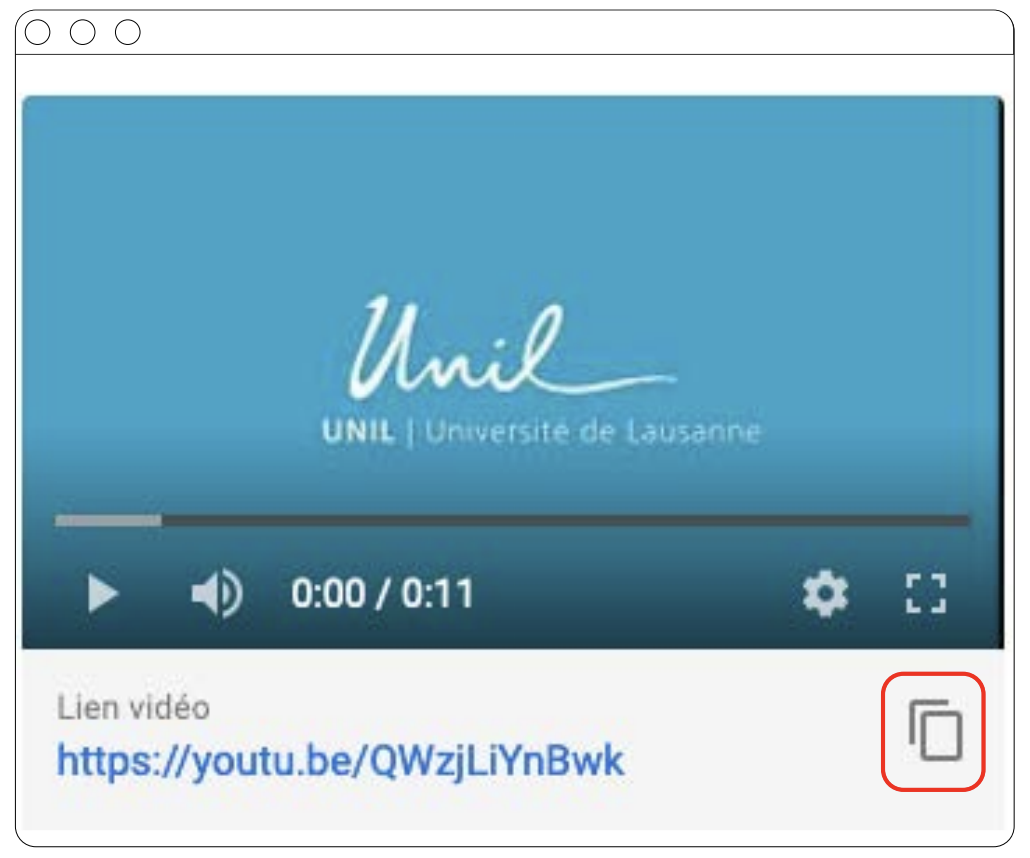This screenshot has width=1030, height=858.
Task: Switch the video to fullscreen mode
Action: tap(926, 593)
